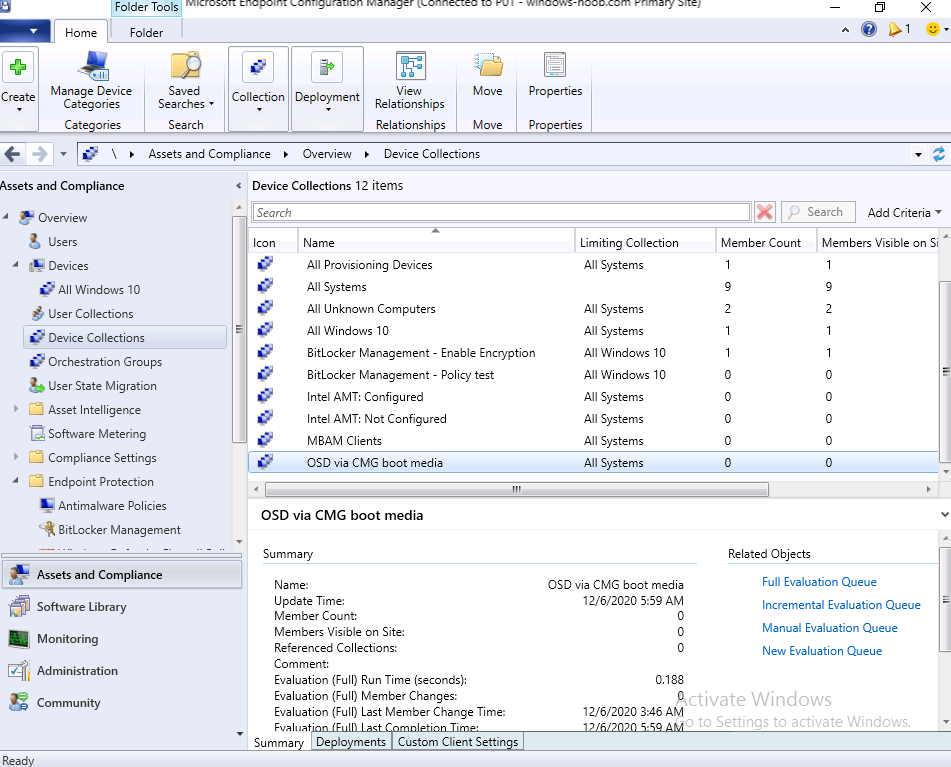Open the Properties ribbon icon

point(555,65)
